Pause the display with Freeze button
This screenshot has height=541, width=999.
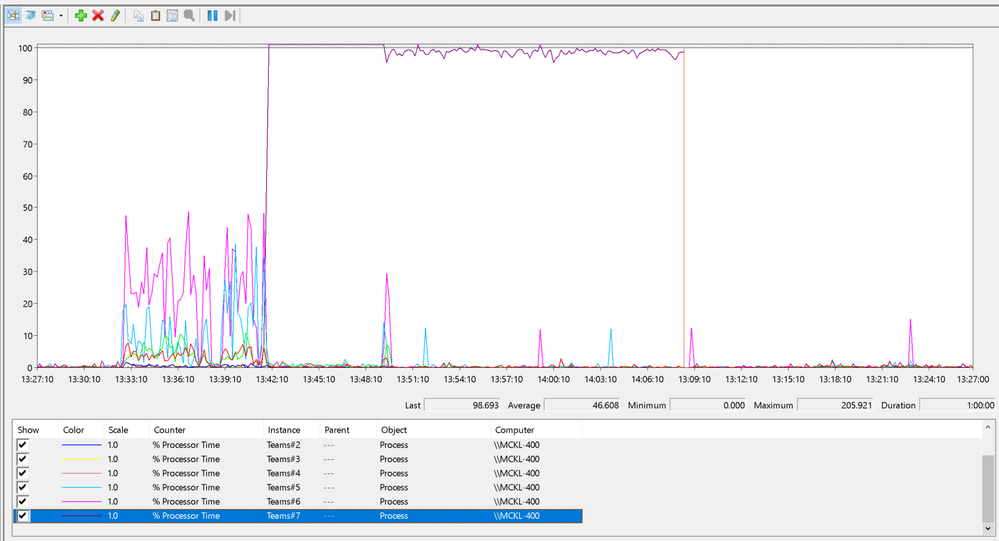[x=212, y=15]
